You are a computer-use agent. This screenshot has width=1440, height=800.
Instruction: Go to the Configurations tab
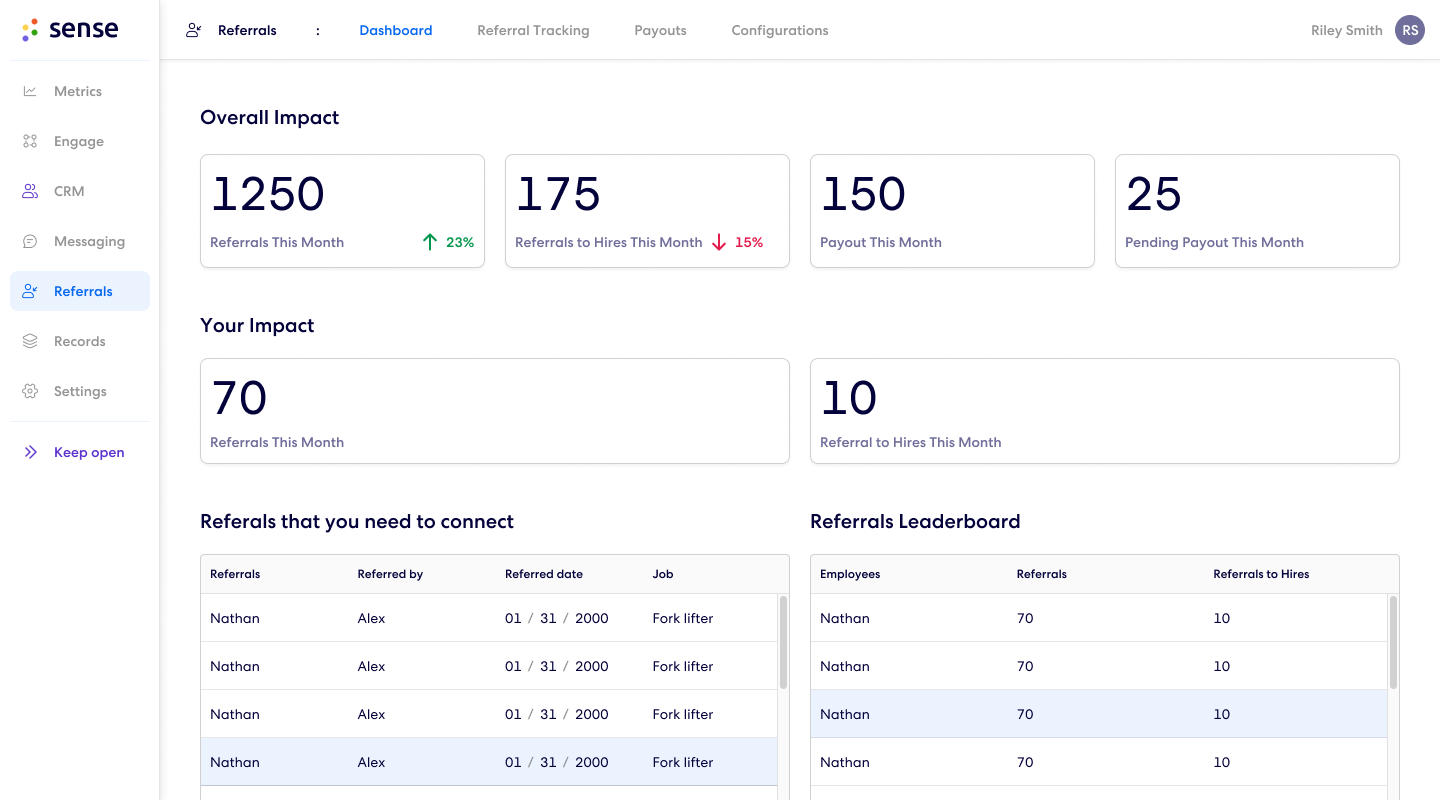(779, 30)
